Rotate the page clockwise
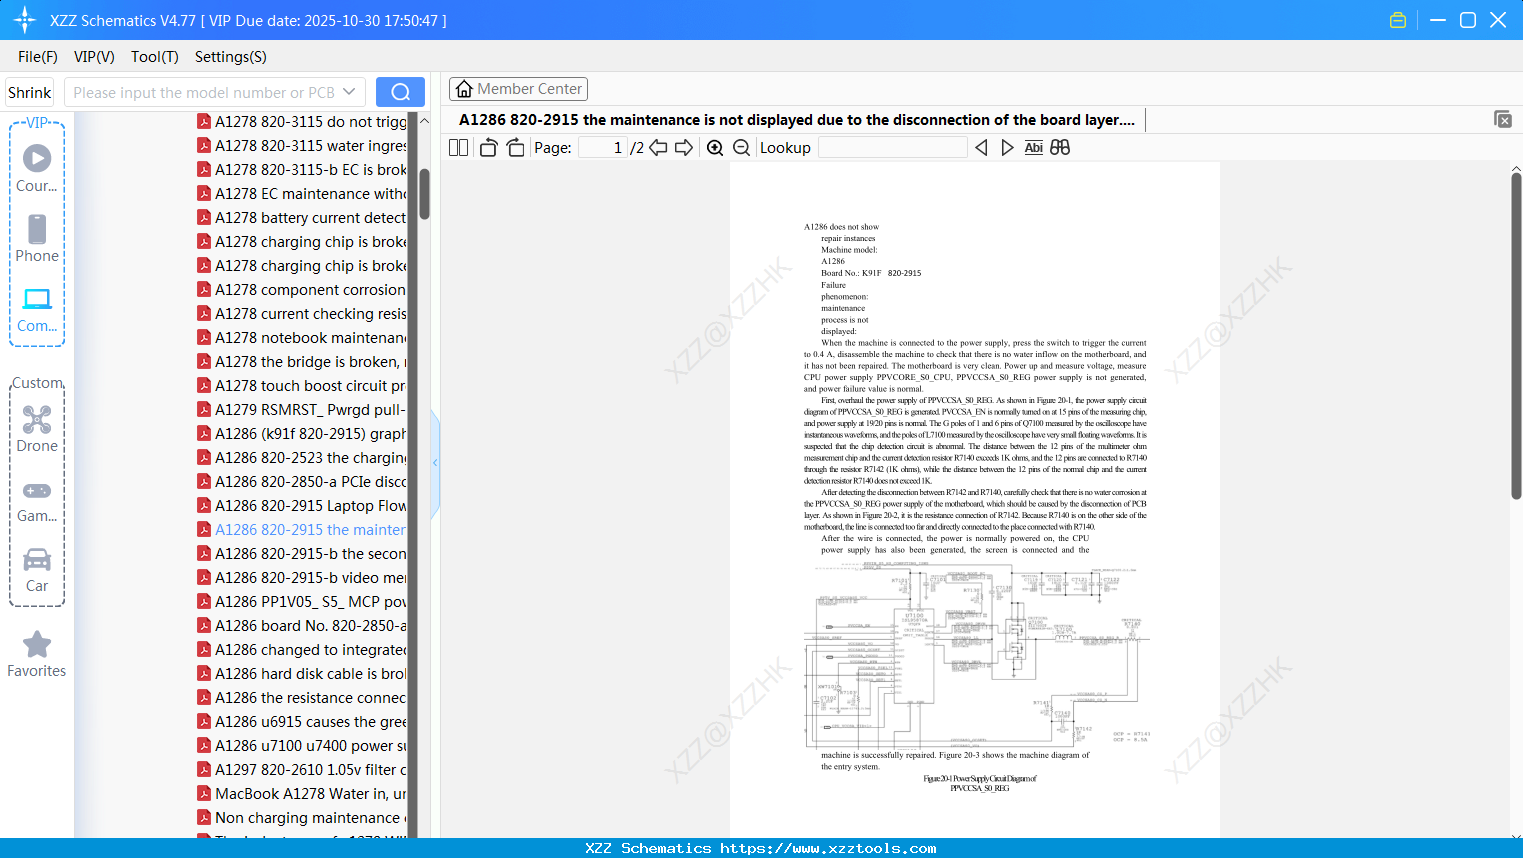Screen dimensions: 1523x858 [x=515, y=148]
